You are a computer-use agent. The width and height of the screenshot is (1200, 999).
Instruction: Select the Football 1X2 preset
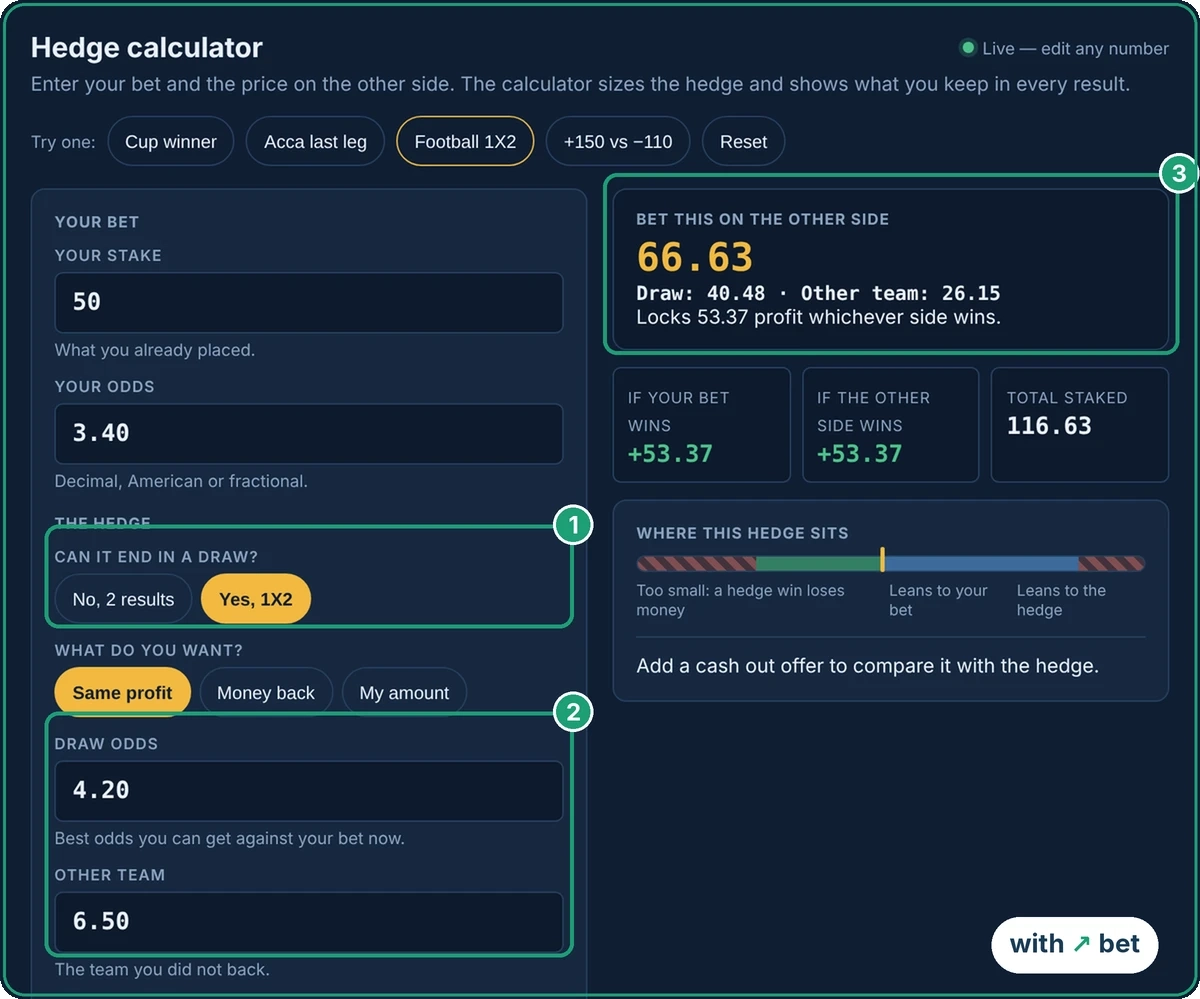(465, 142)
